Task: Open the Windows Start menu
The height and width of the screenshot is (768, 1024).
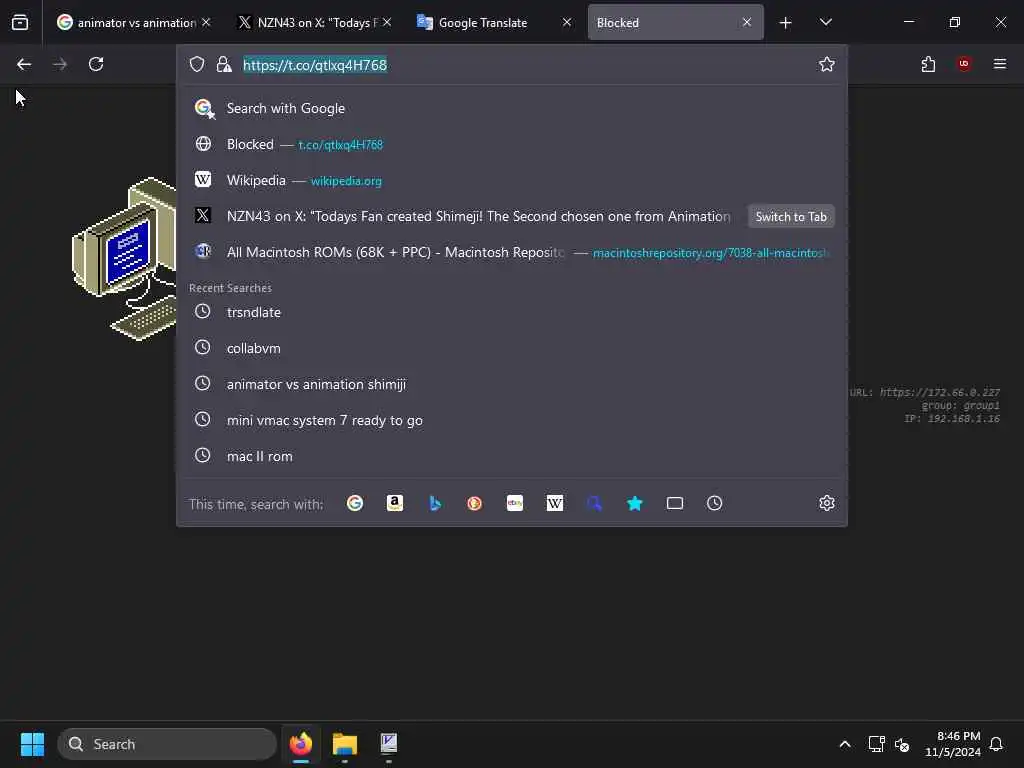Action: pyautogui.click(x=32, y=744)
